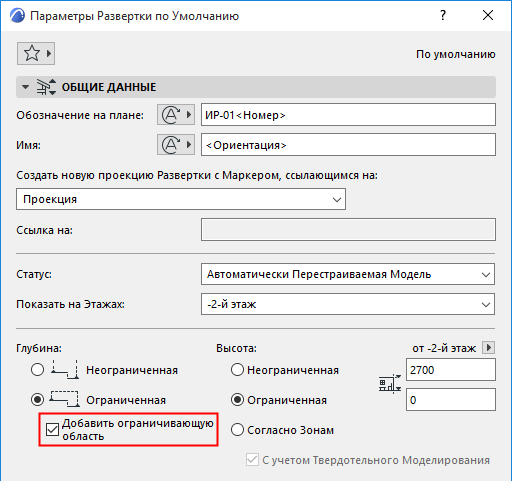
Task: Select Ограниченная depth radio button
Action: click(x=37, y=399)
